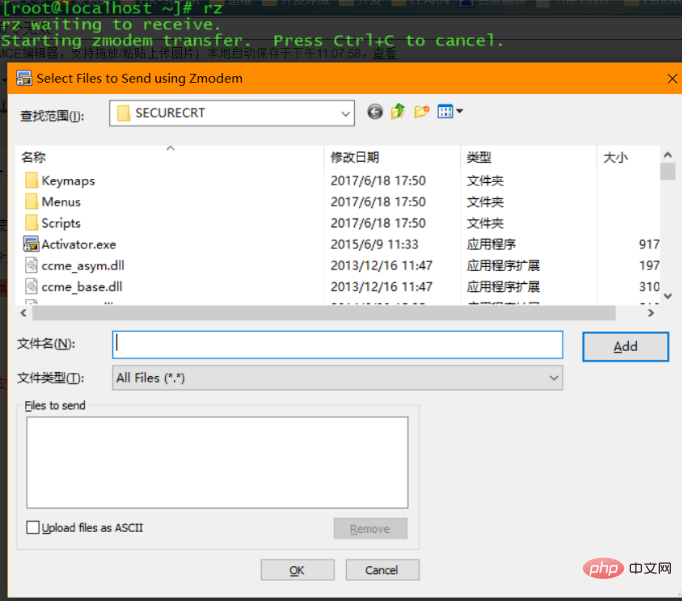Select the ccme_asym.dll file name

(x=83, y=266)
